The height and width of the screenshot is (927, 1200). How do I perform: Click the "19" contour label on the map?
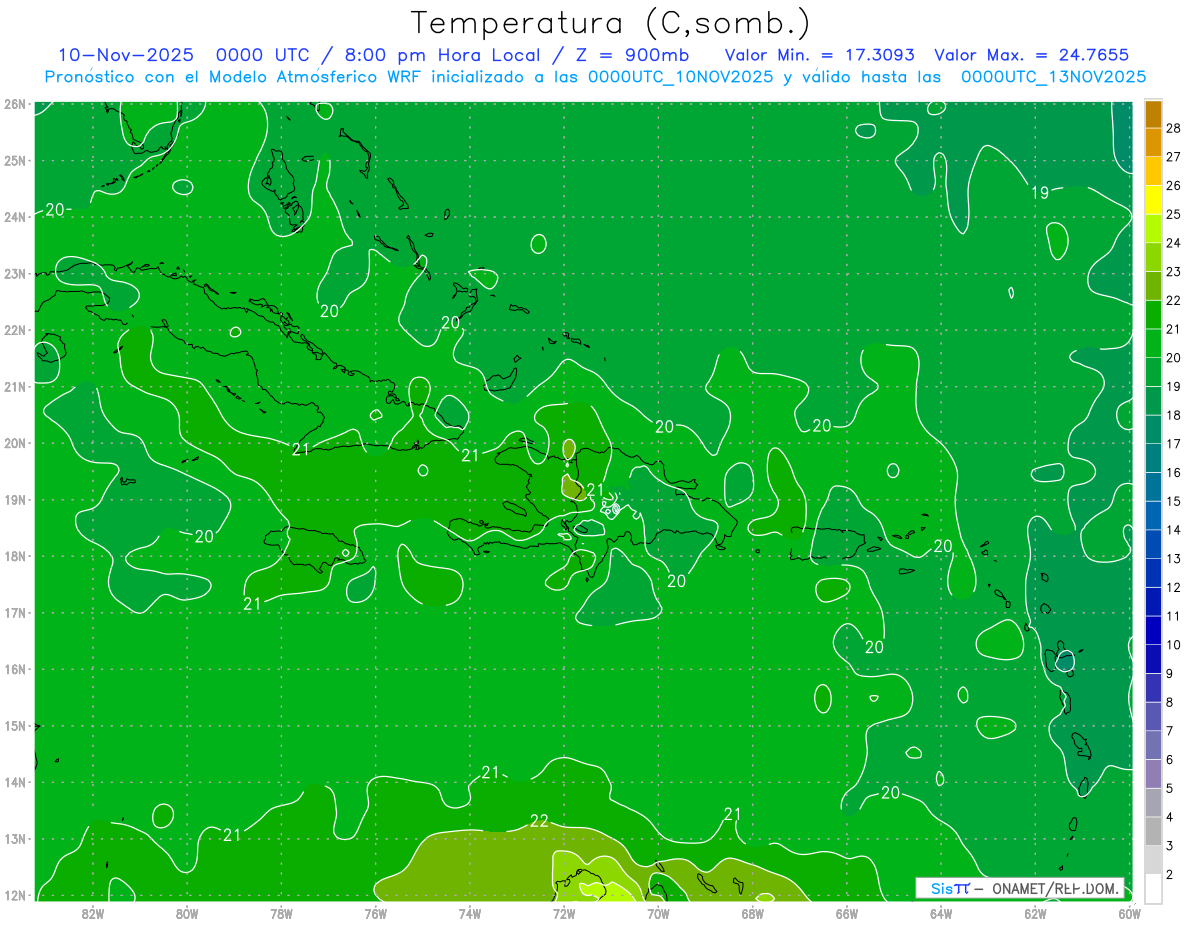1040,192
